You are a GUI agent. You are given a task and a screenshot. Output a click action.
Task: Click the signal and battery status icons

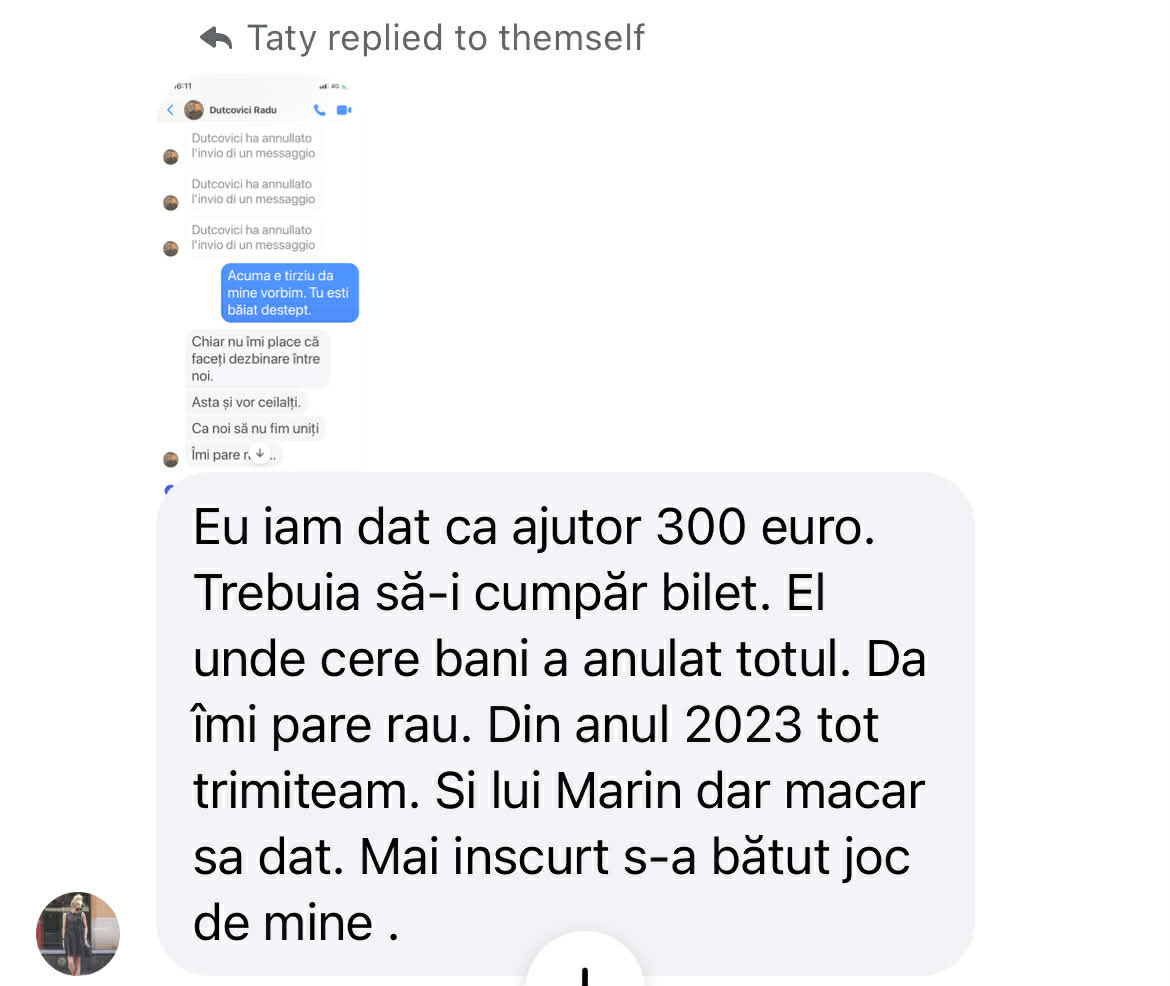tap(334, 87)
